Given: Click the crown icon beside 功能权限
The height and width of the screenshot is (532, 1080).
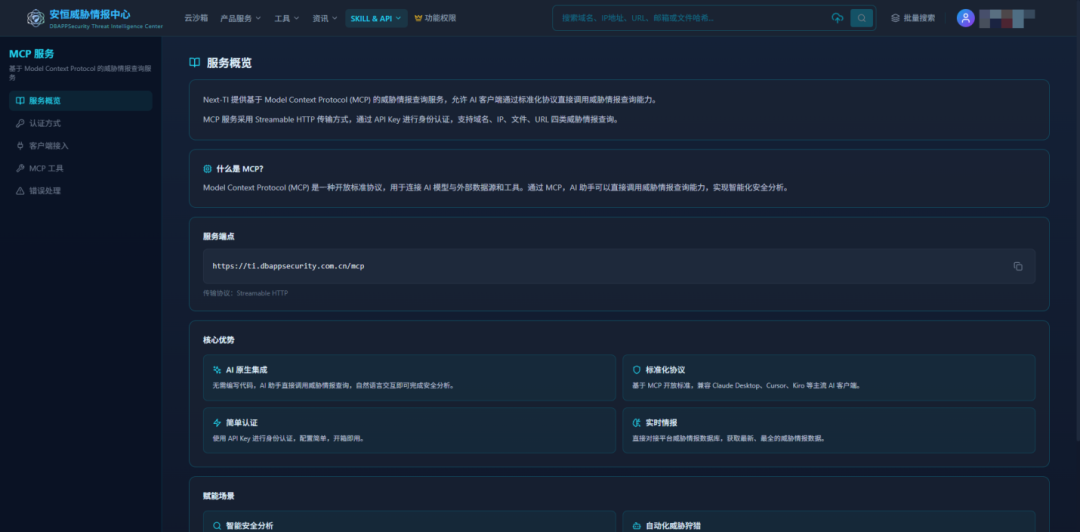Looking at the screenshot, I should click(418, 18).
